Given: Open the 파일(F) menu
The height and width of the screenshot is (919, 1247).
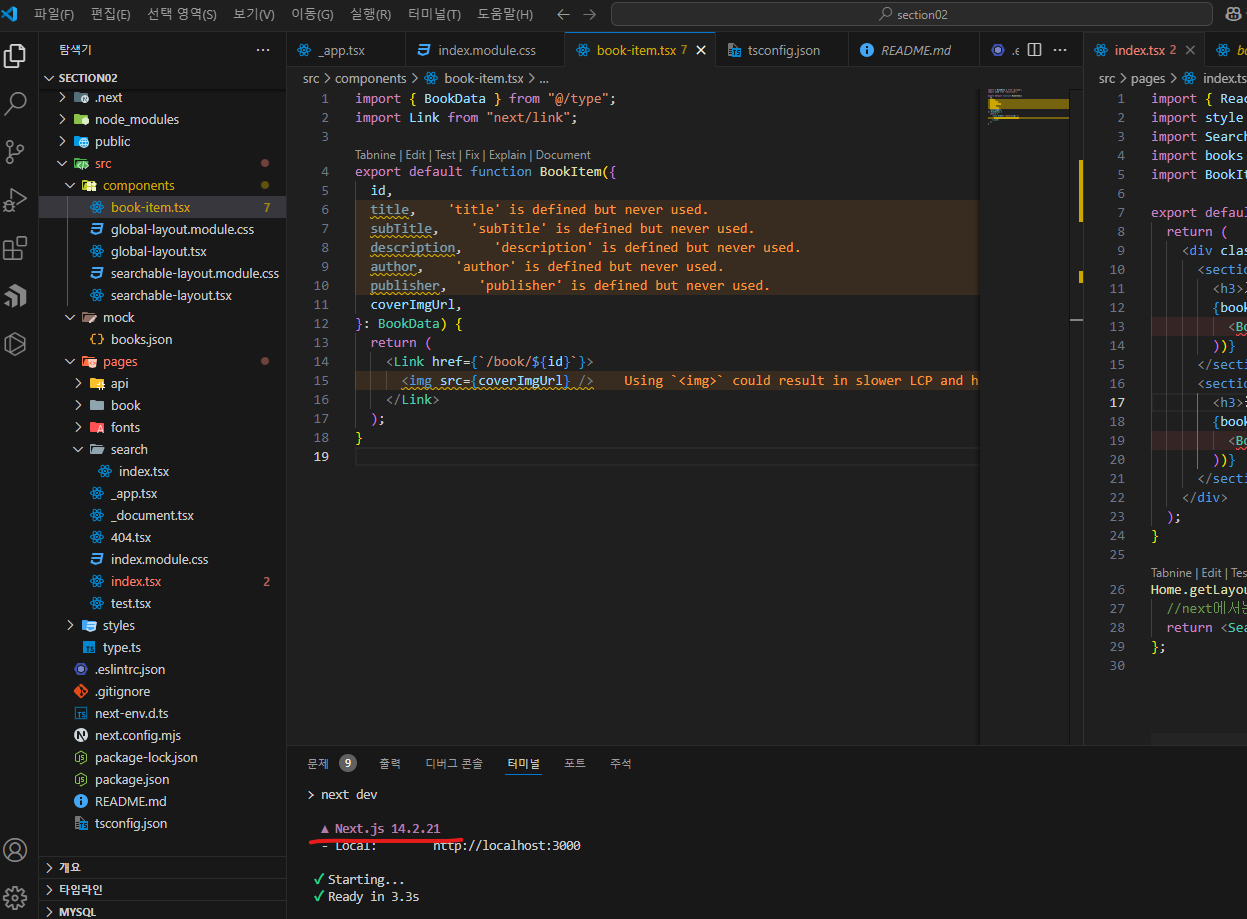Looking at the screenshot, I should [x=54, y=15].
